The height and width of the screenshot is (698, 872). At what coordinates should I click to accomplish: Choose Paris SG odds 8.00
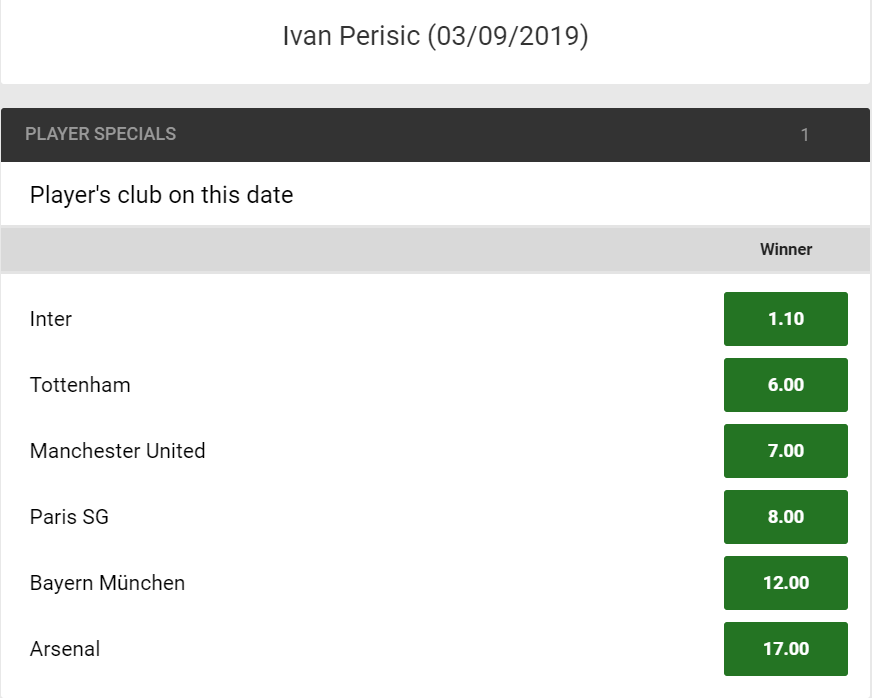click(785, 517)
